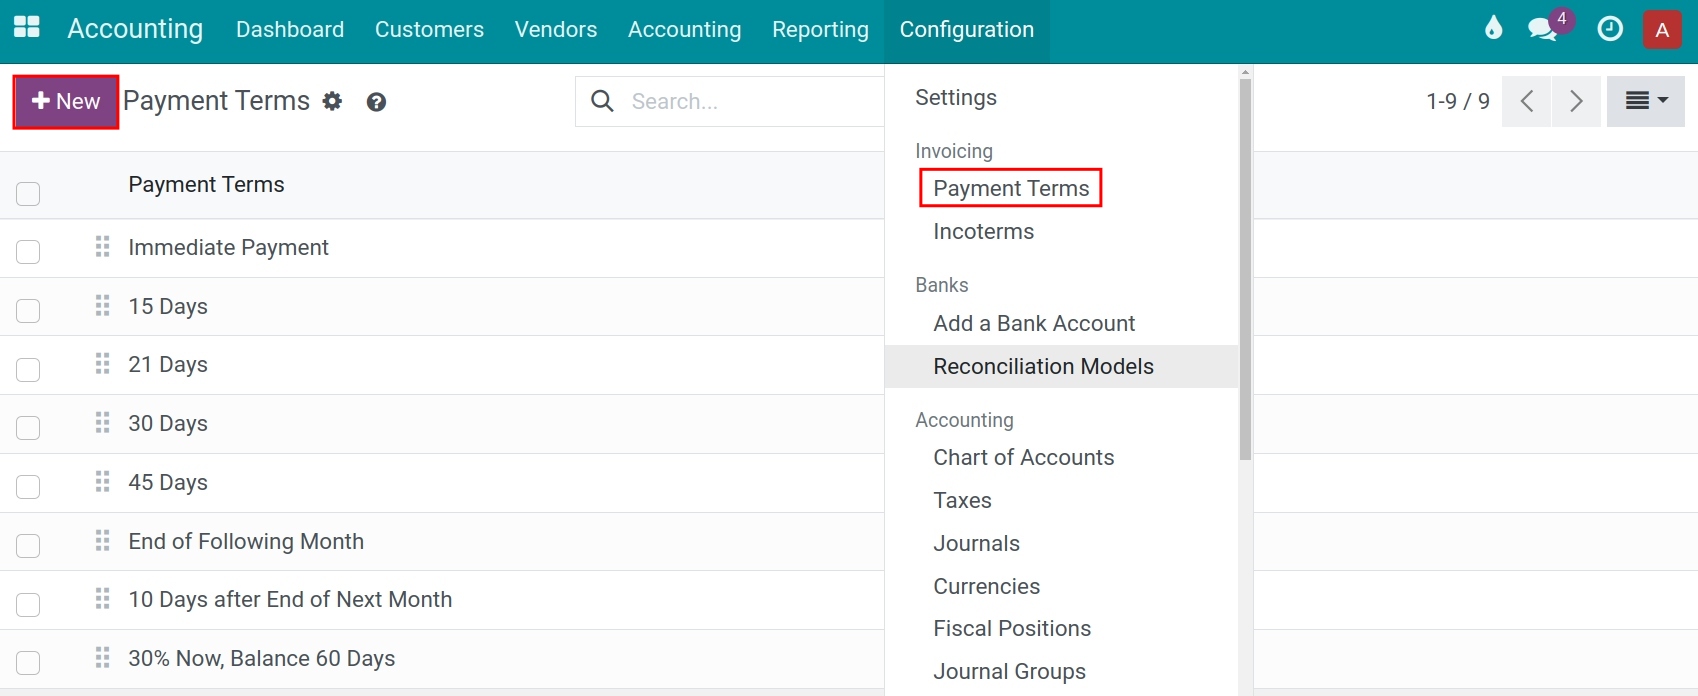Check the 45 Days row checkbox
The width and height of the screenshot is (1698, 696).
click(x=28, y=487)
